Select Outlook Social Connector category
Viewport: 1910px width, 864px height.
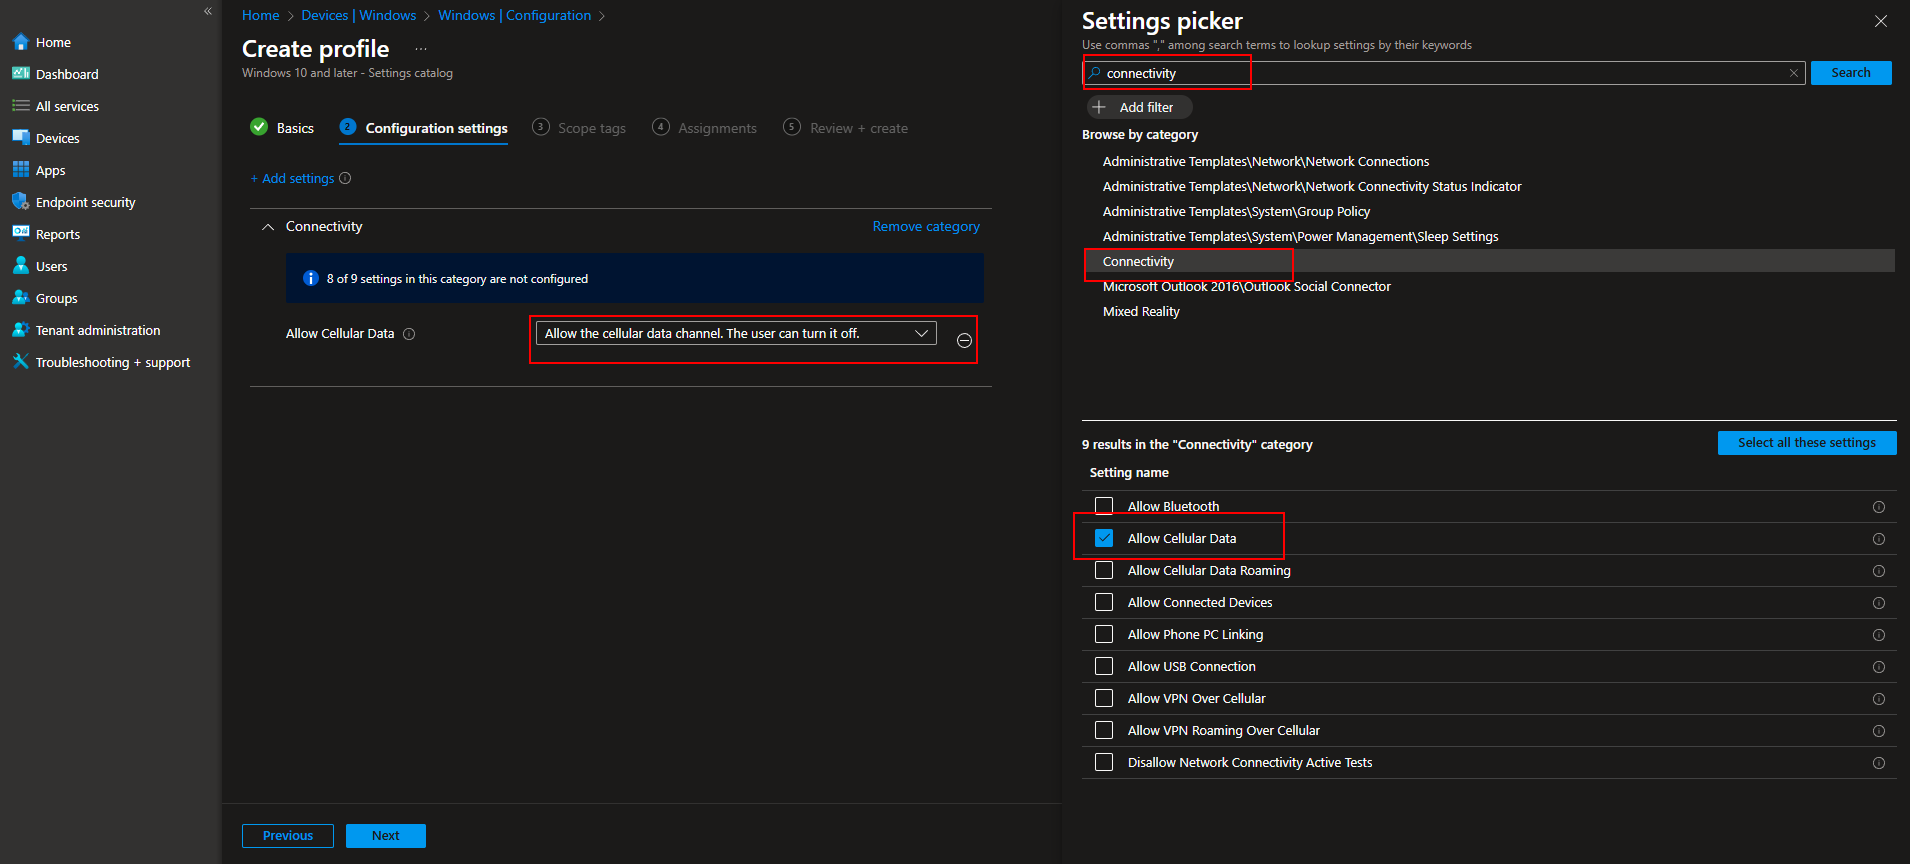(1246, 286)
